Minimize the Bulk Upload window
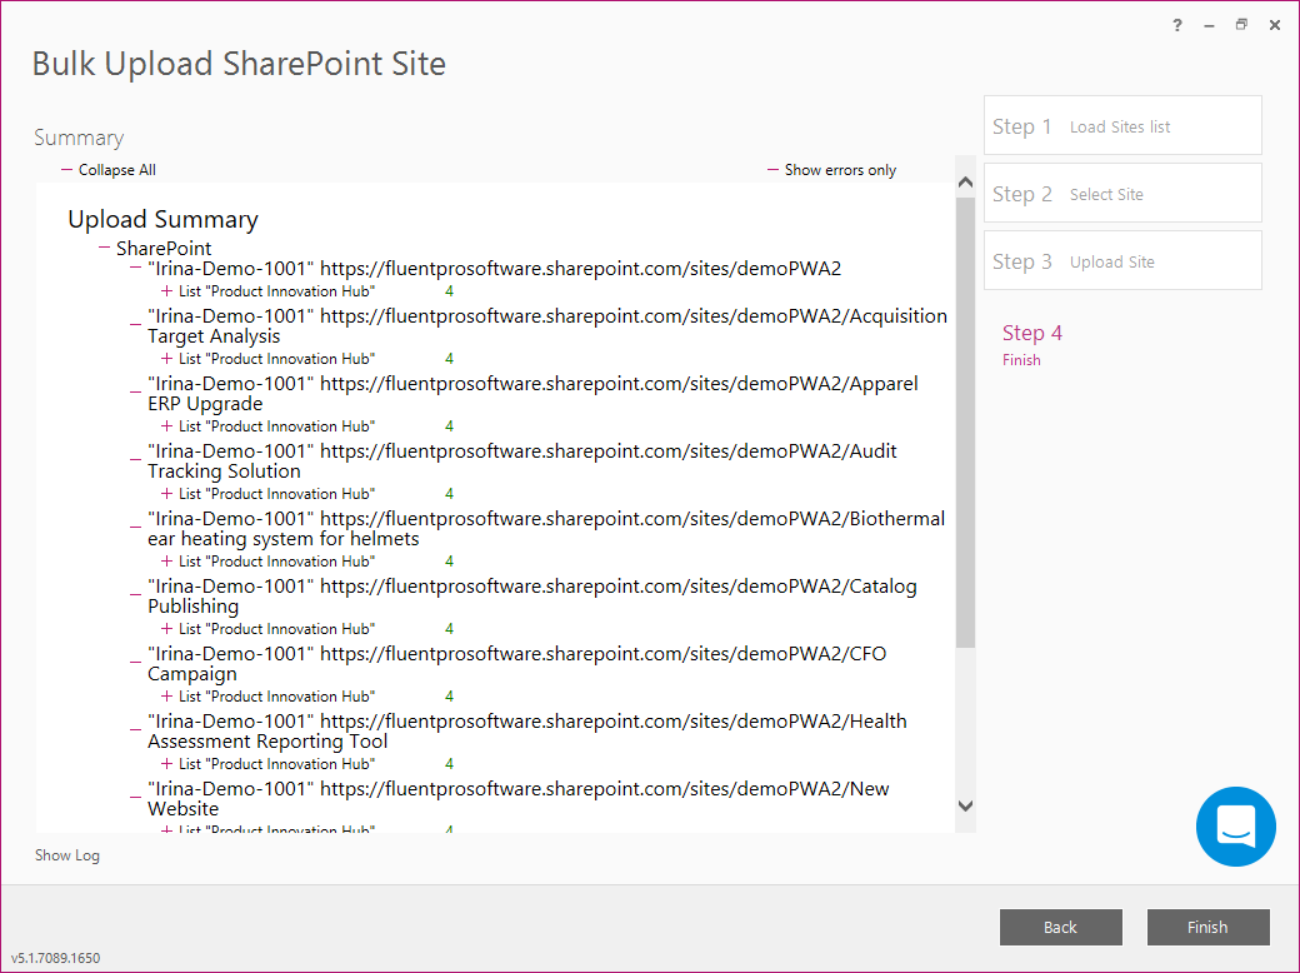 click(x=1209, y=25)
